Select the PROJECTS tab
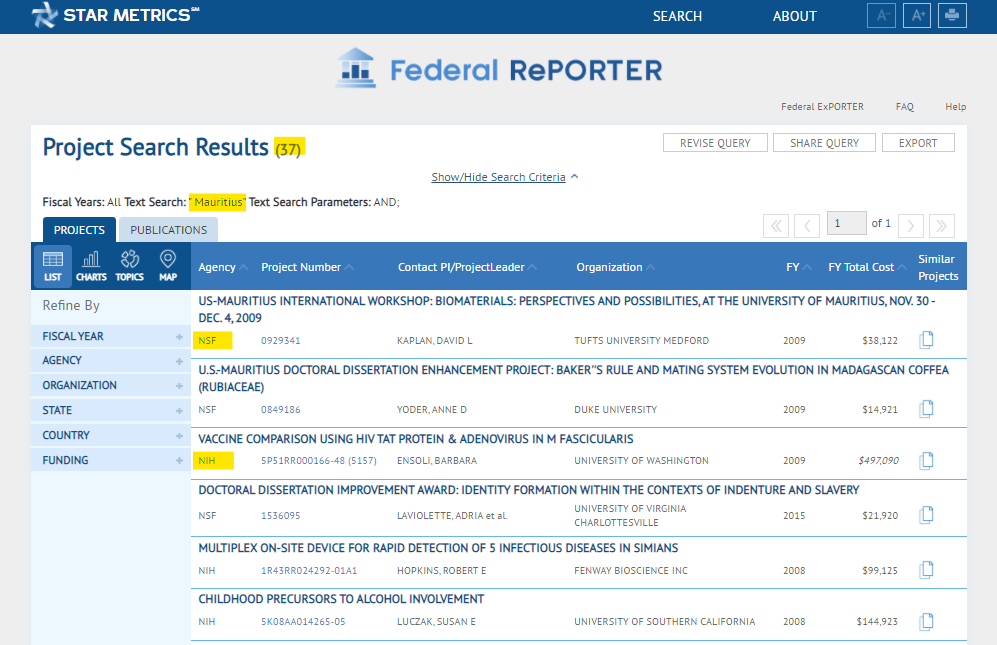The height and width of the screenshot is (645, 997). click(79, 230)
